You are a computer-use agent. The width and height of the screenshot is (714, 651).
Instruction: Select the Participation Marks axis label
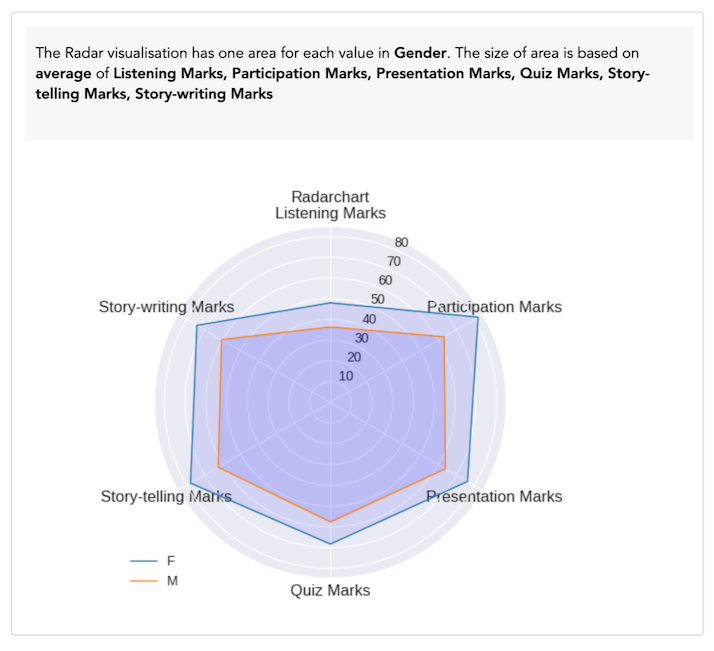(x=494, y=307)
